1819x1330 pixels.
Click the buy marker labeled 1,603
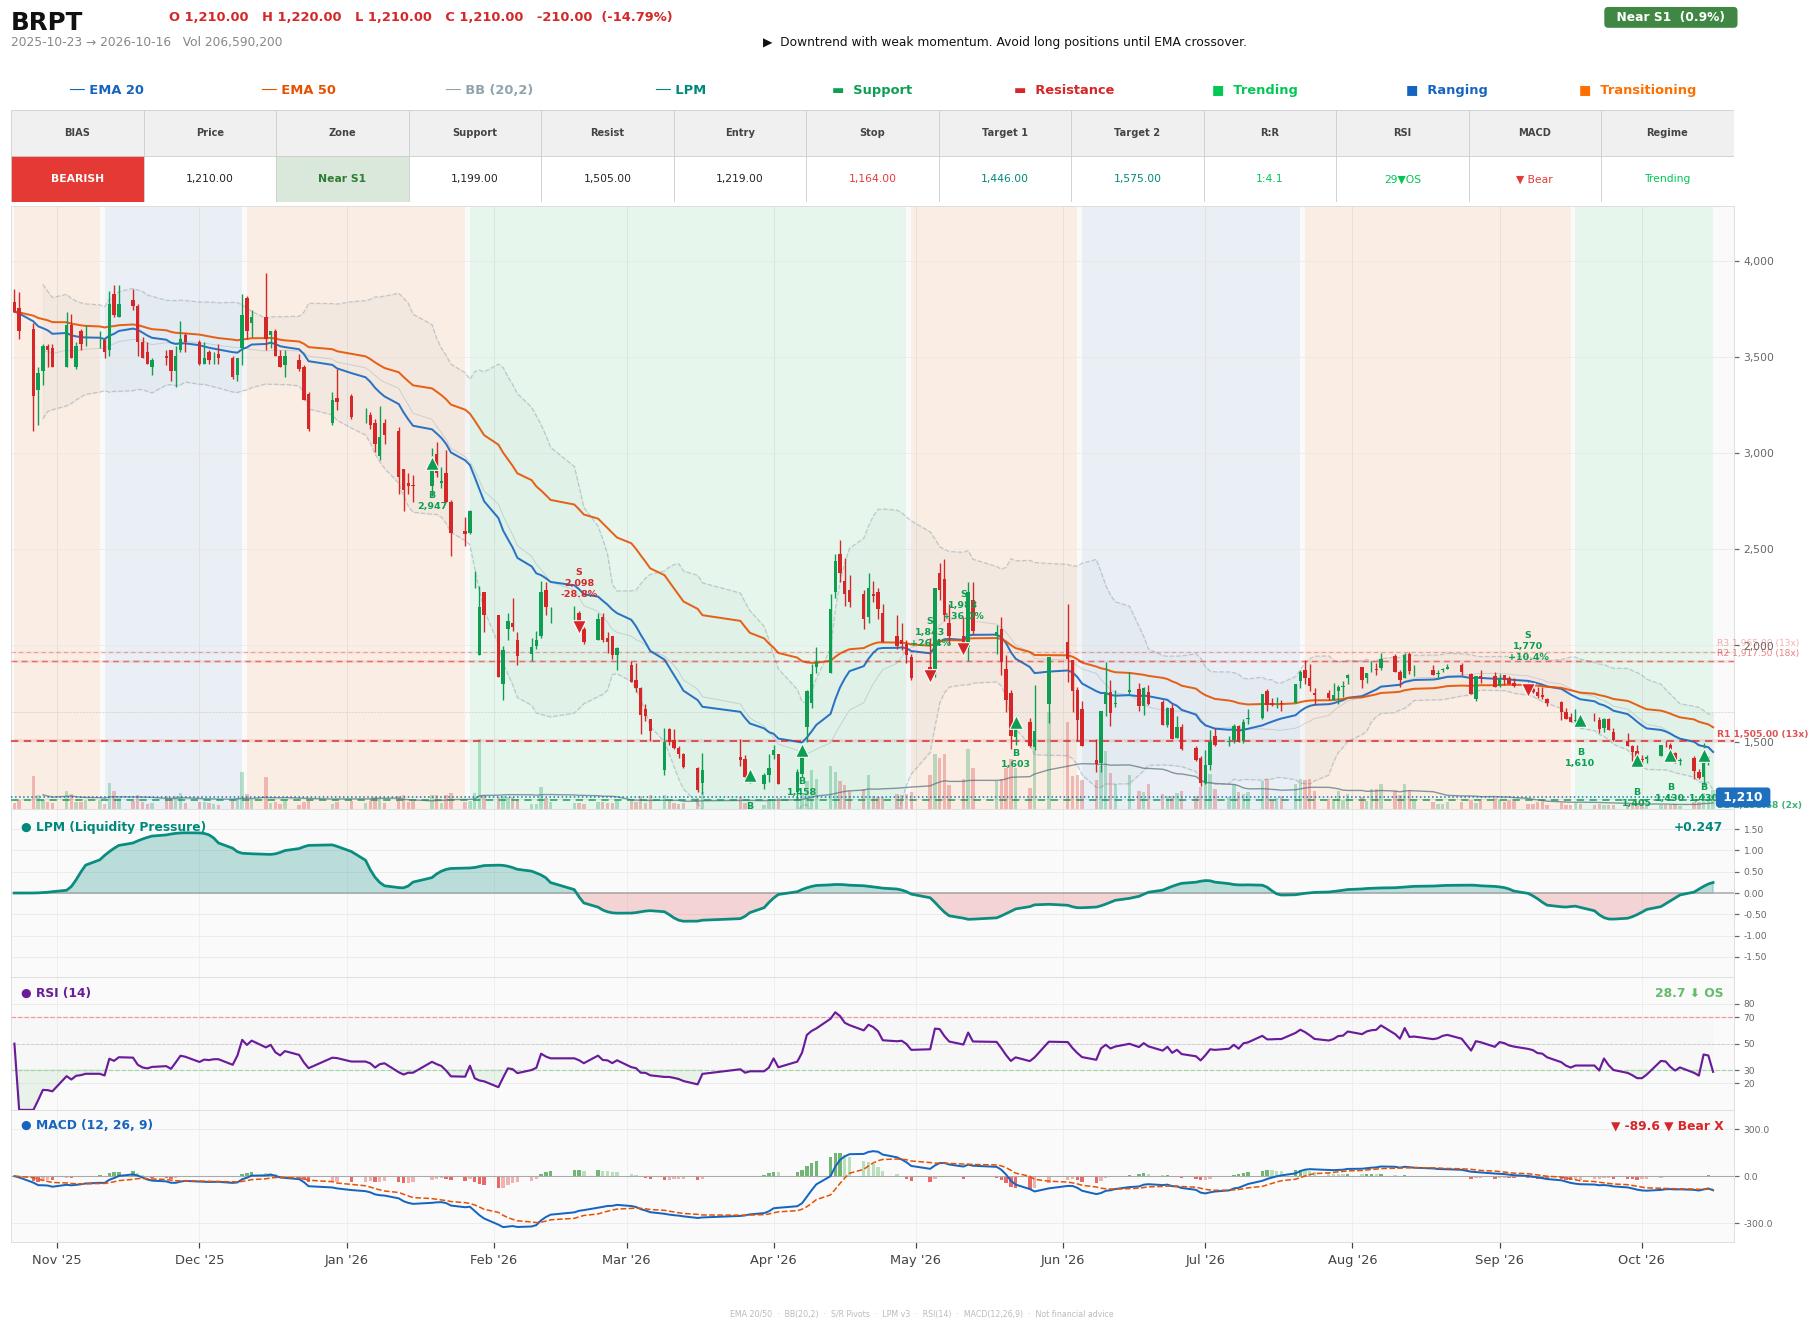coord(1015,723)
